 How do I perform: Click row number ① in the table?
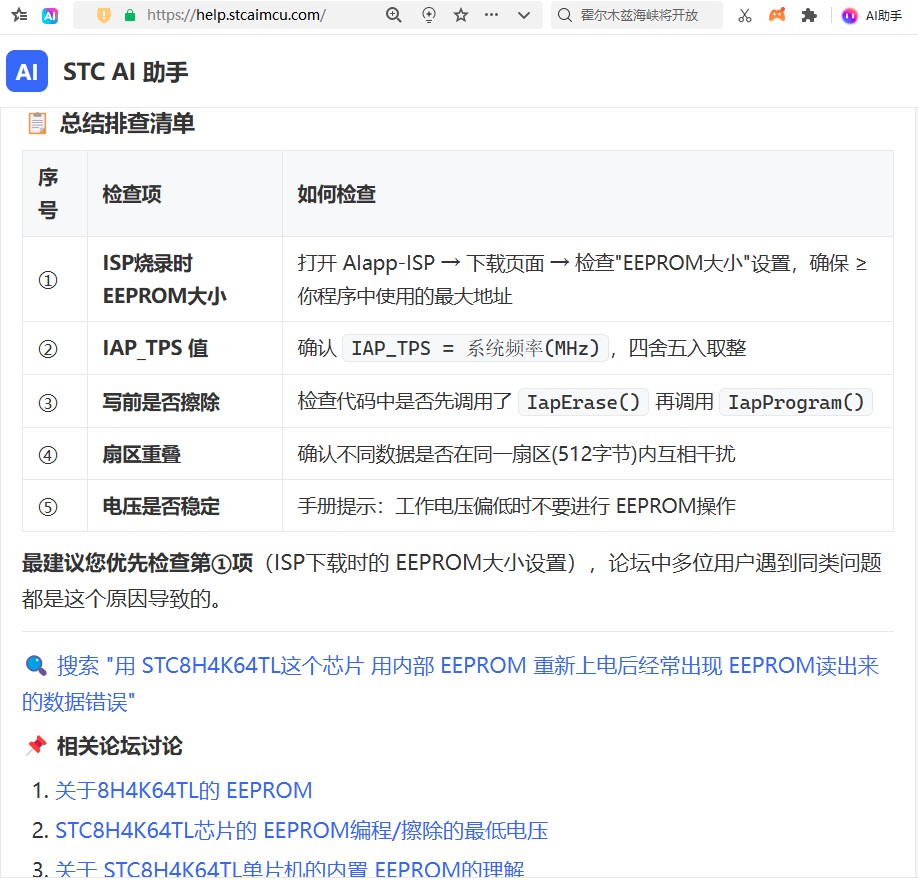[48, 280]
